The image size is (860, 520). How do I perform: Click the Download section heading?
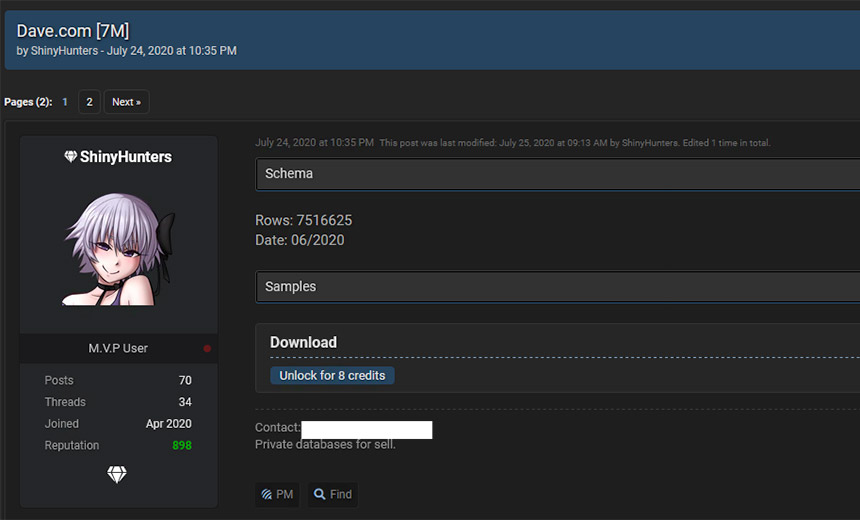303,342
